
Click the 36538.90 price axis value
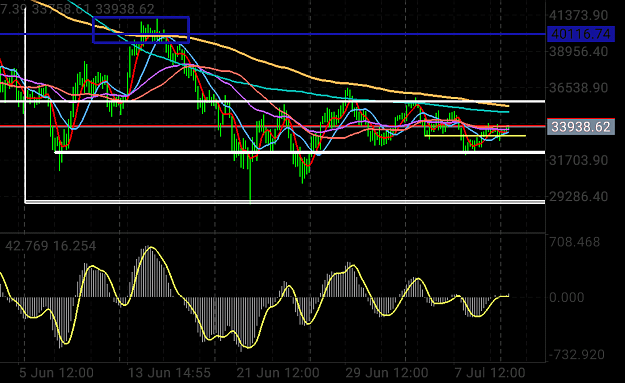tap(579, 88)
